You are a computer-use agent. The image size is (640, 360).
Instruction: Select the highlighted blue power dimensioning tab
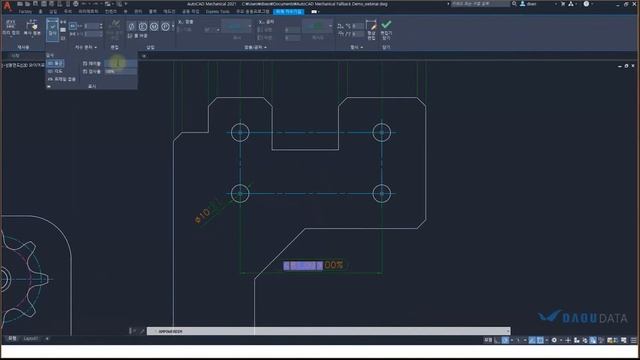[x=289, y=12]
